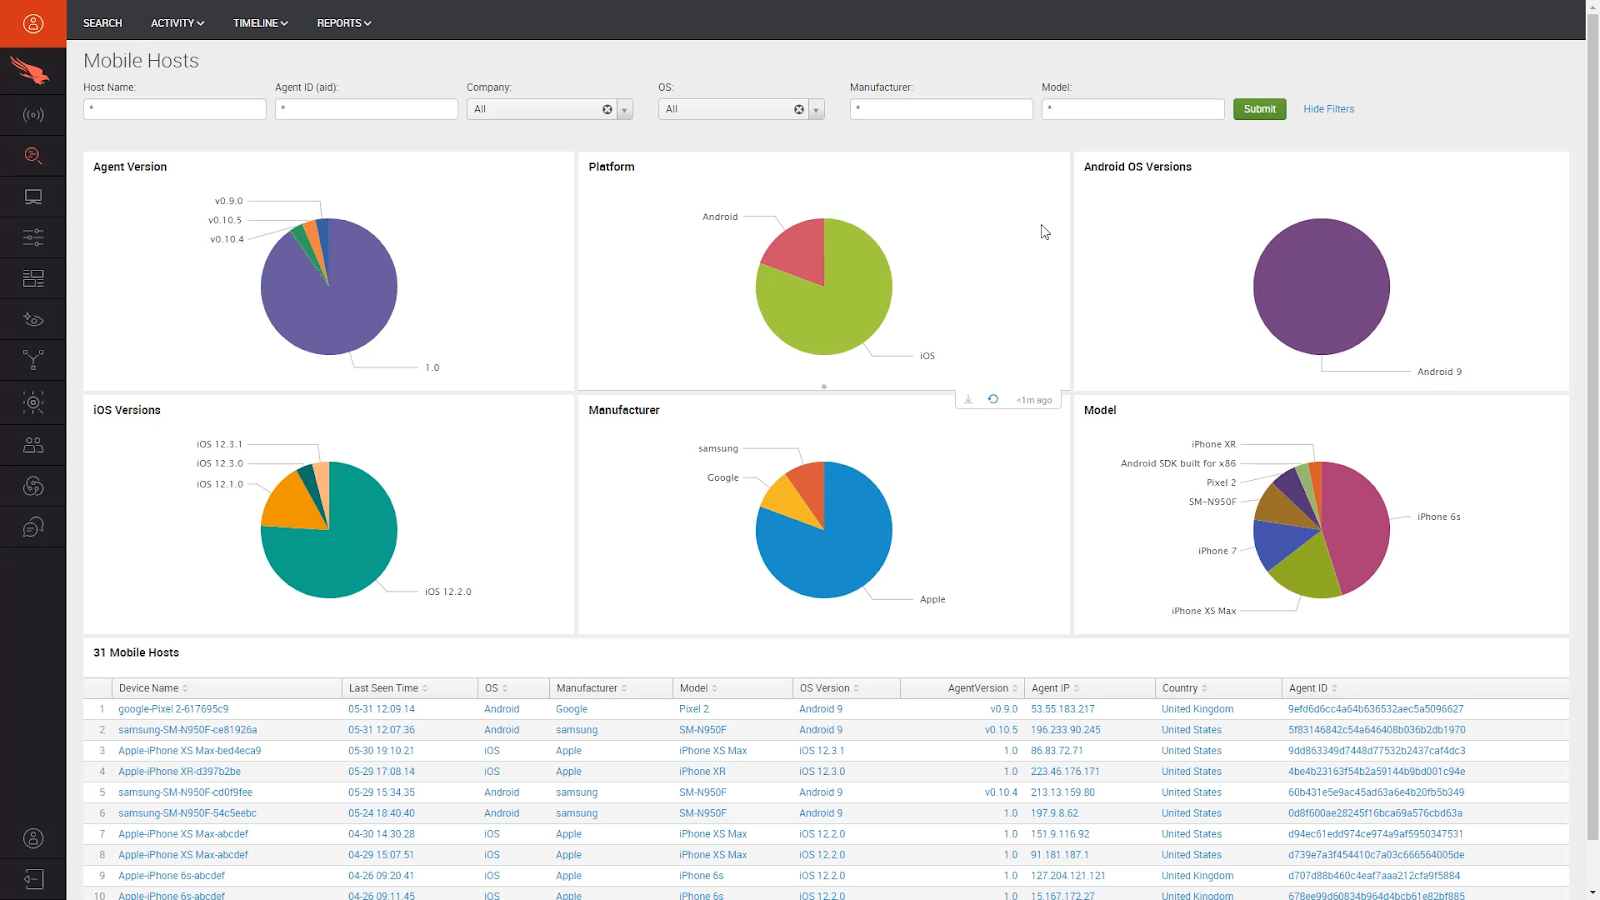The width and height of the screenshot is (1600, 900).
Task: Clear the Company filter with its X icon
Action: point(607,109)
